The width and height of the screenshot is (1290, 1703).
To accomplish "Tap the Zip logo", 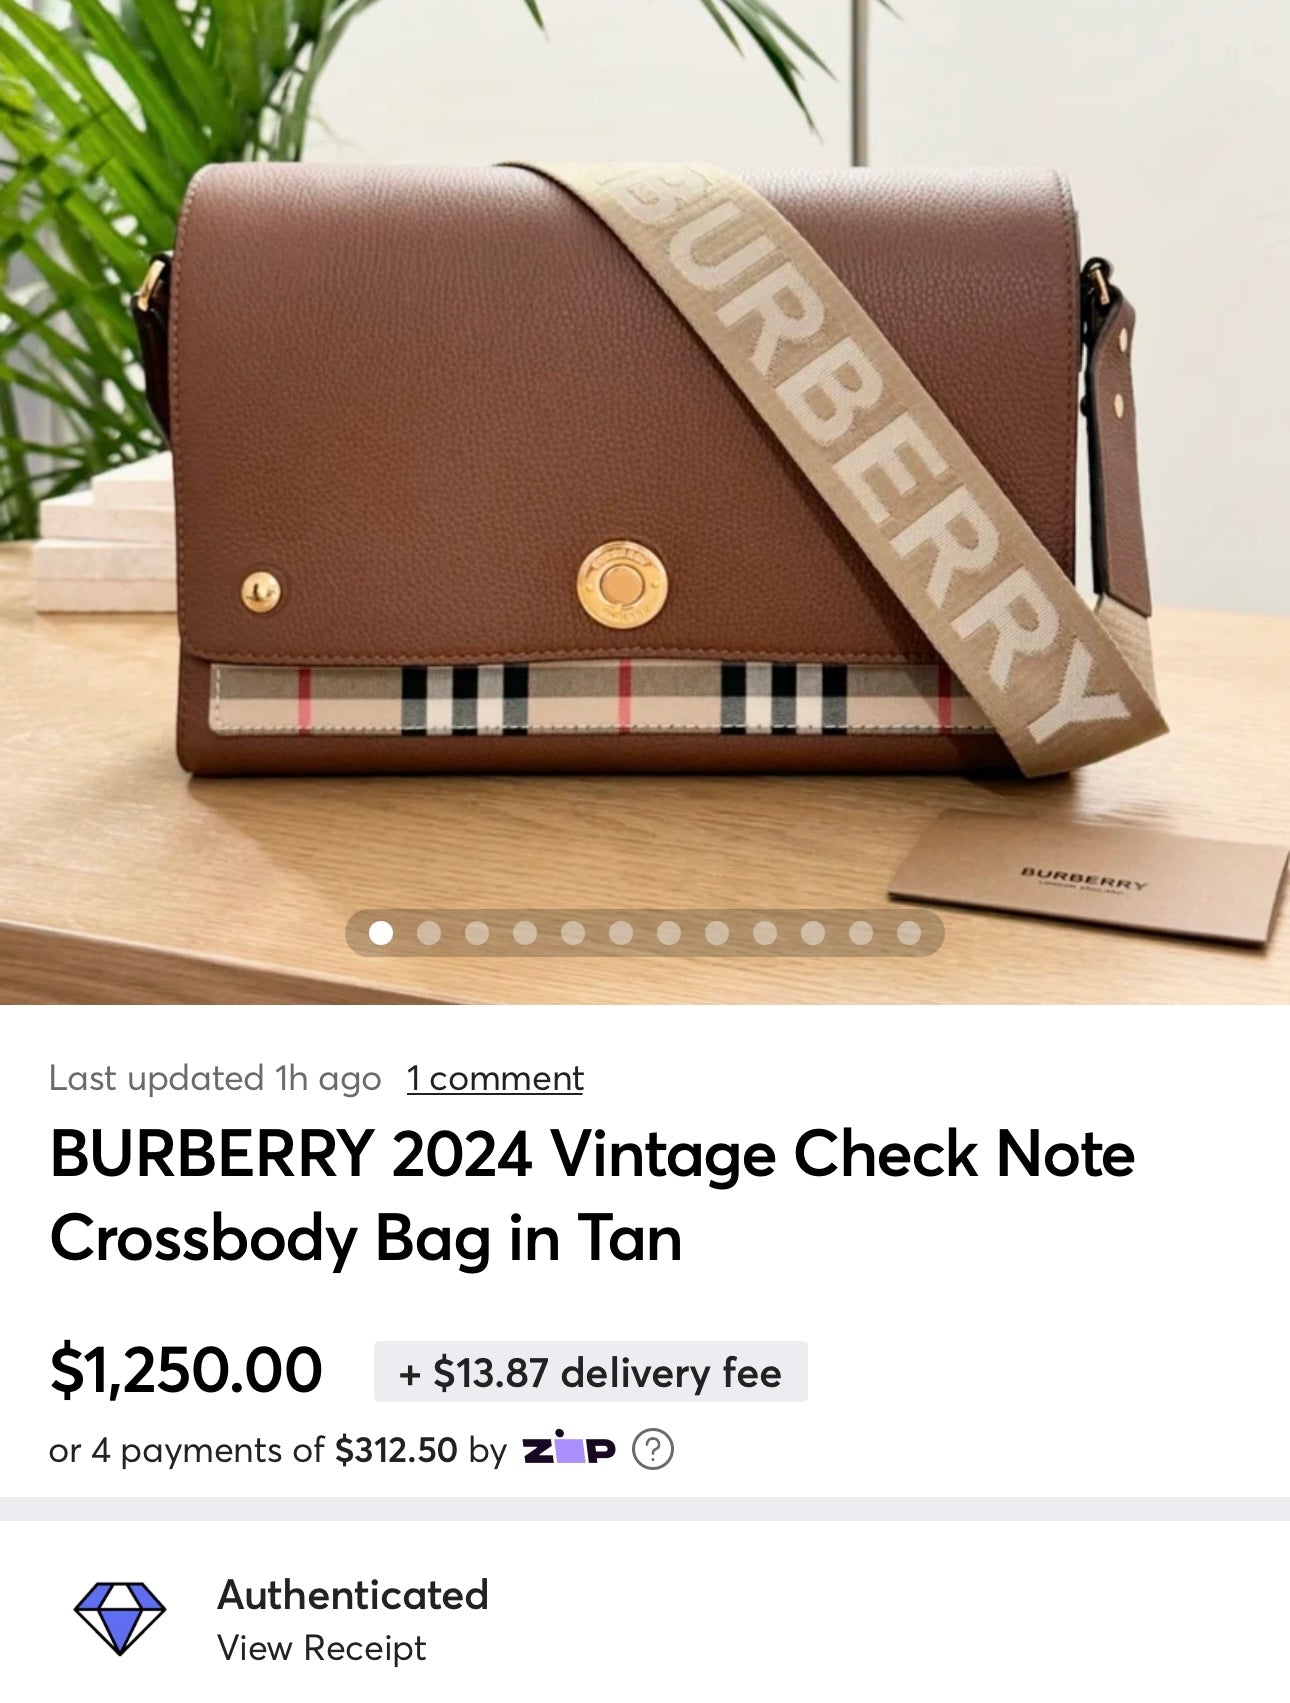I will [x=569, y=1448].
